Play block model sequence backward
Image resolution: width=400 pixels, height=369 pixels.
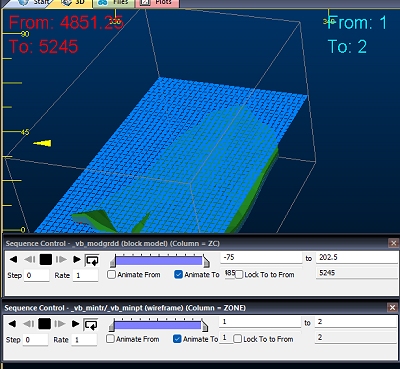click(x=13, y=259)
